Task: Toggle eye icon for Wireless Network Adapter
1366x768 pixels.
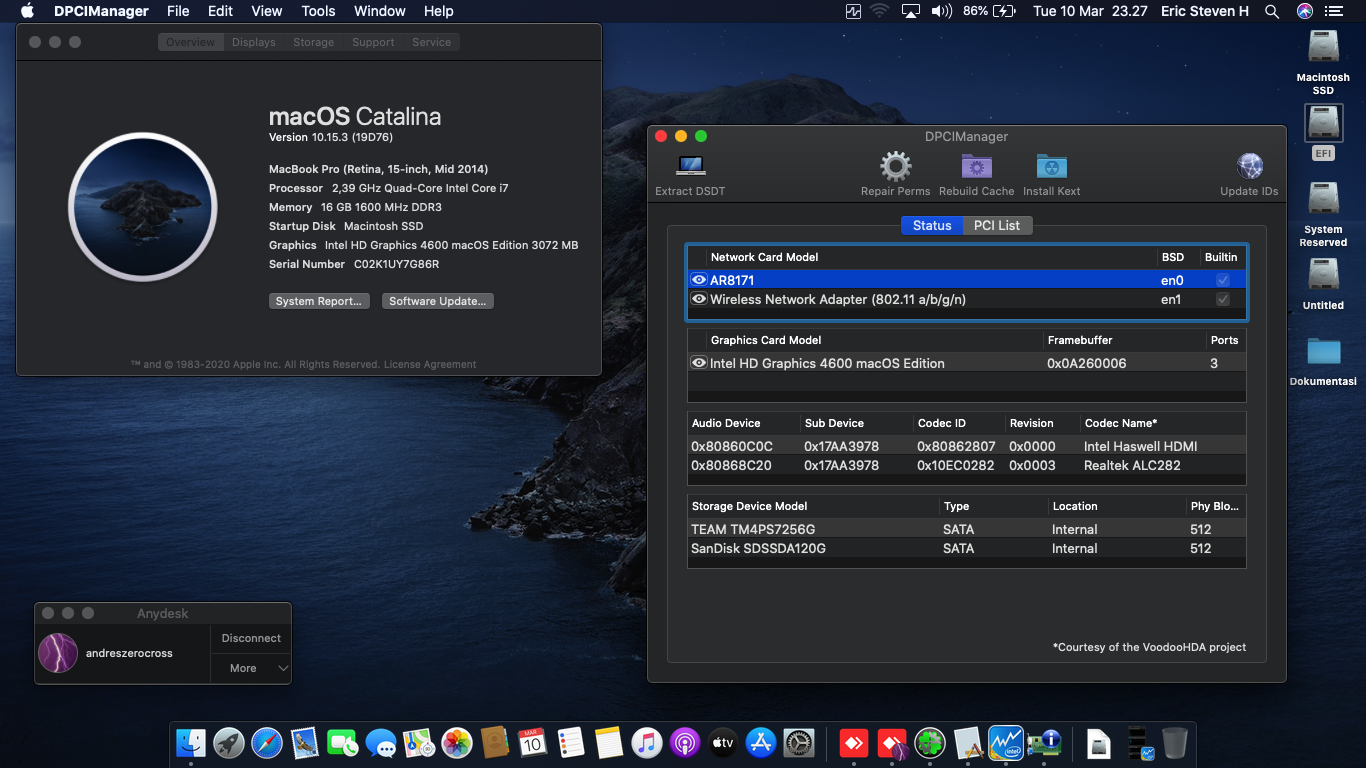Action: coord(699,299)
